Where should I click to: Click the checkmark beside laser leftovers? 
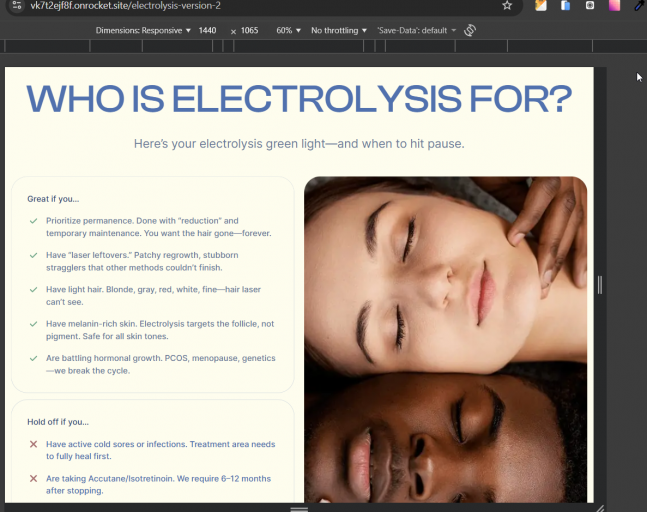point(33,255)
